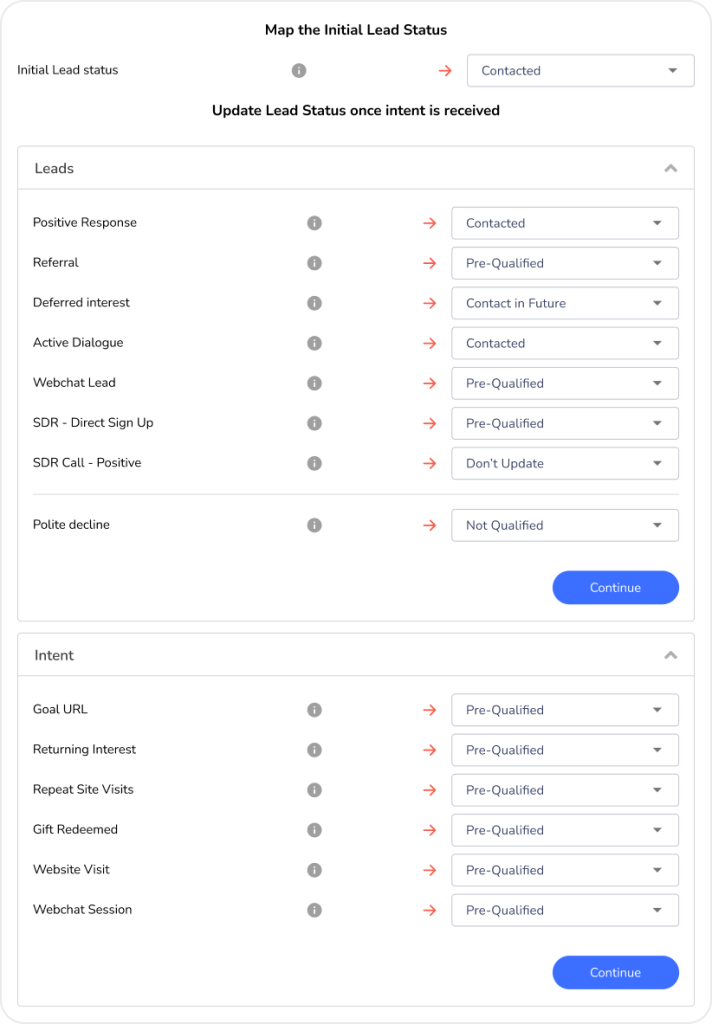Click info icon beside Positive Response
The height and width of the screenshot is (1024, 712).
coord(314,223)
